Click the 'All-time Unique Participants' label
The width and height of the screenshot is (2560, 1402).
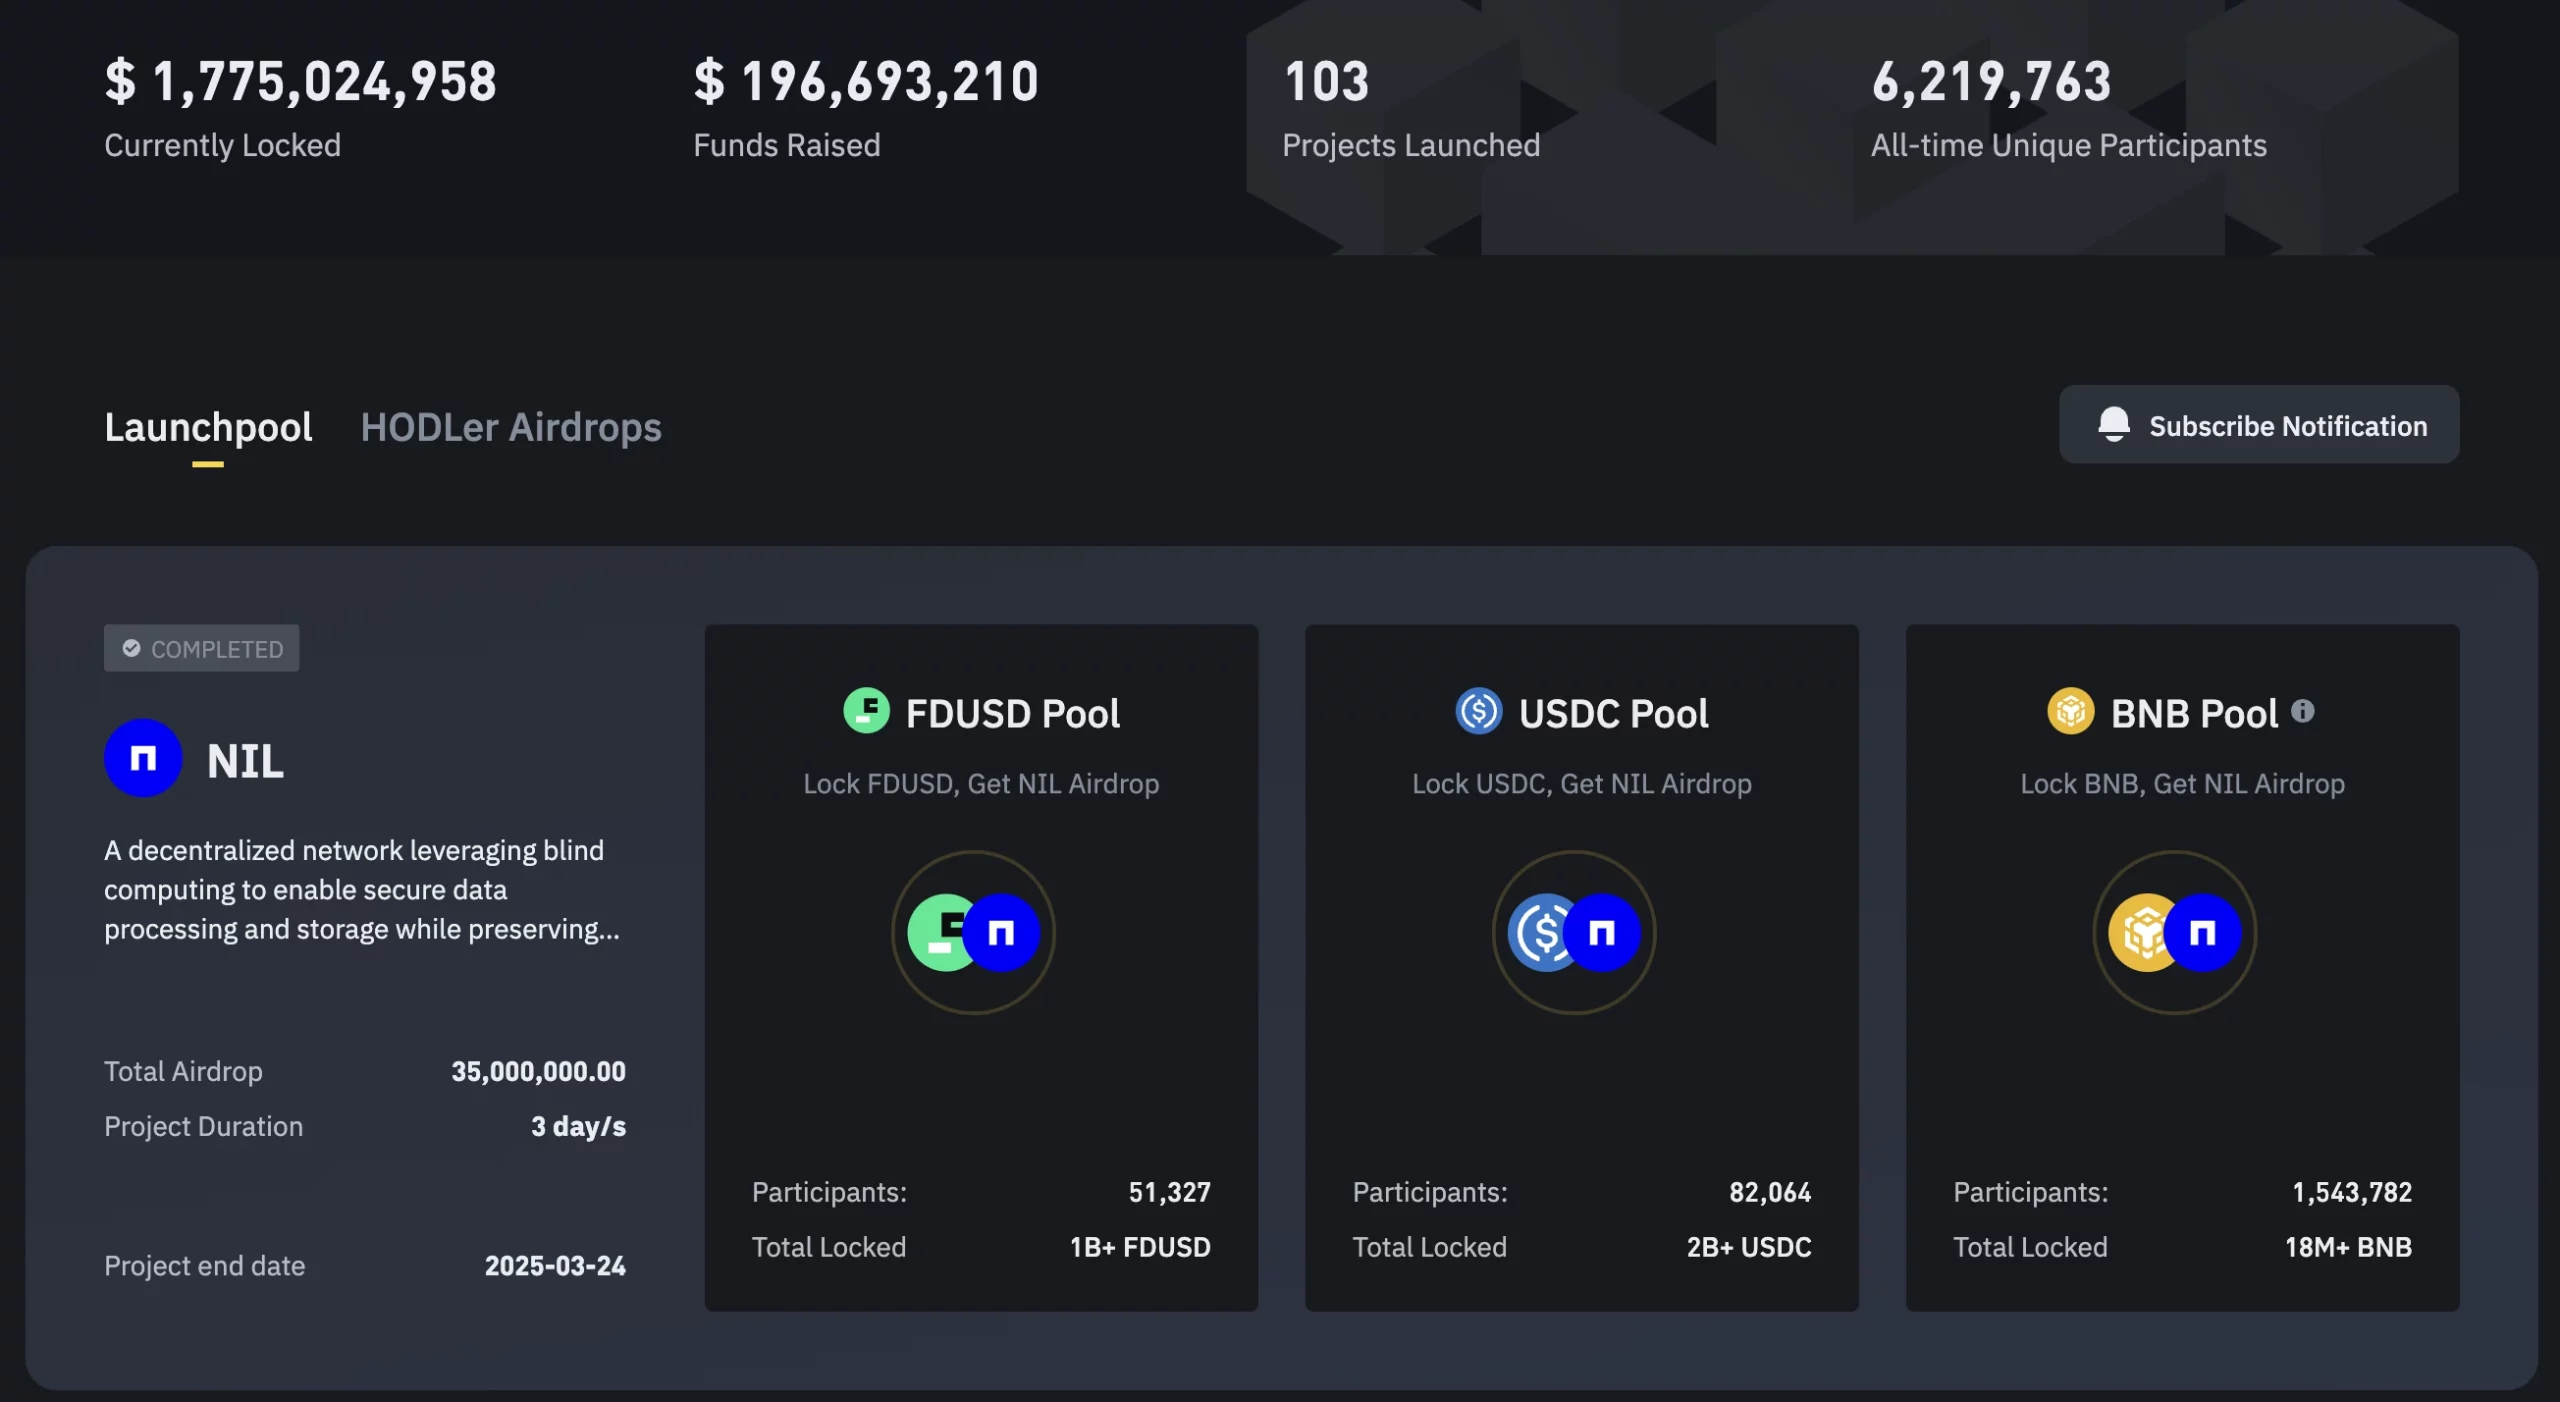click(x=2069, y=146)
